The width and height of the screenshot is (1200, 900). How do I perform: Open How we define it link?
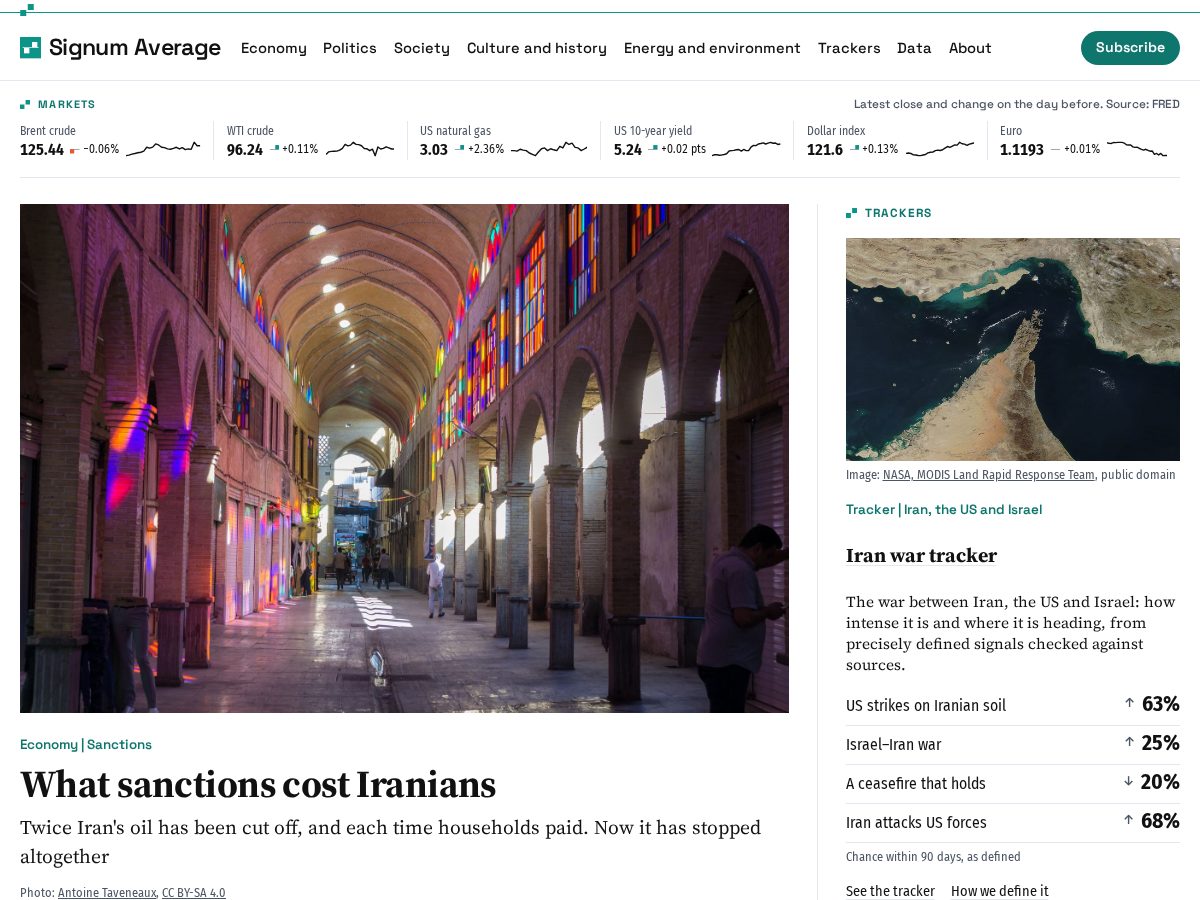[x=1000, y=891]
